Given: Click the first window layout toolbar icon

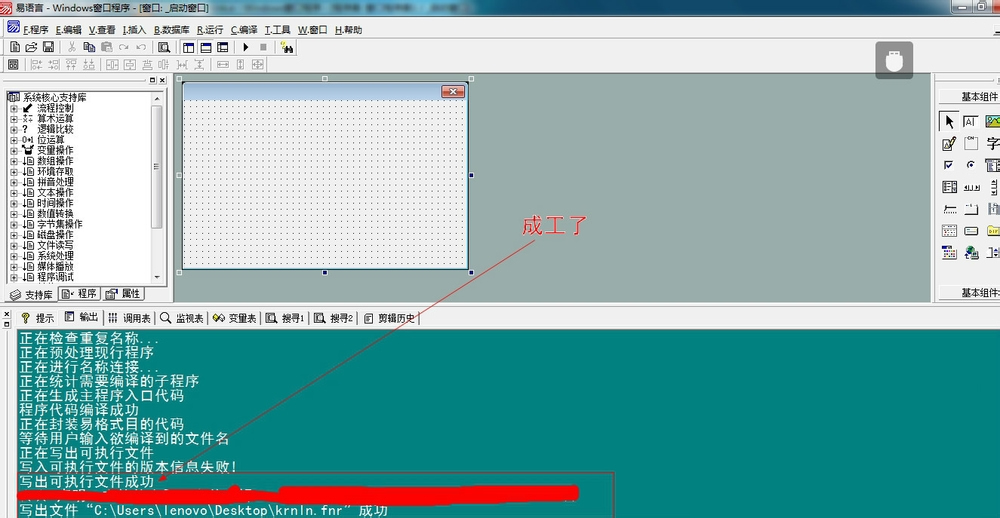Looking at the screenshot, I should point(188,47).
